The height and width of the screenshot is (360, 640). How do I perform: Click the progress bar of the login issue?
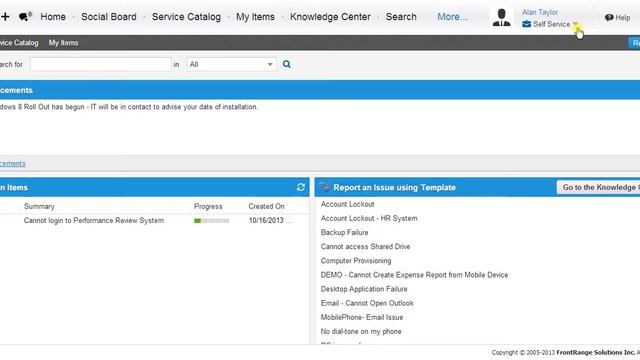pos(211,221)
